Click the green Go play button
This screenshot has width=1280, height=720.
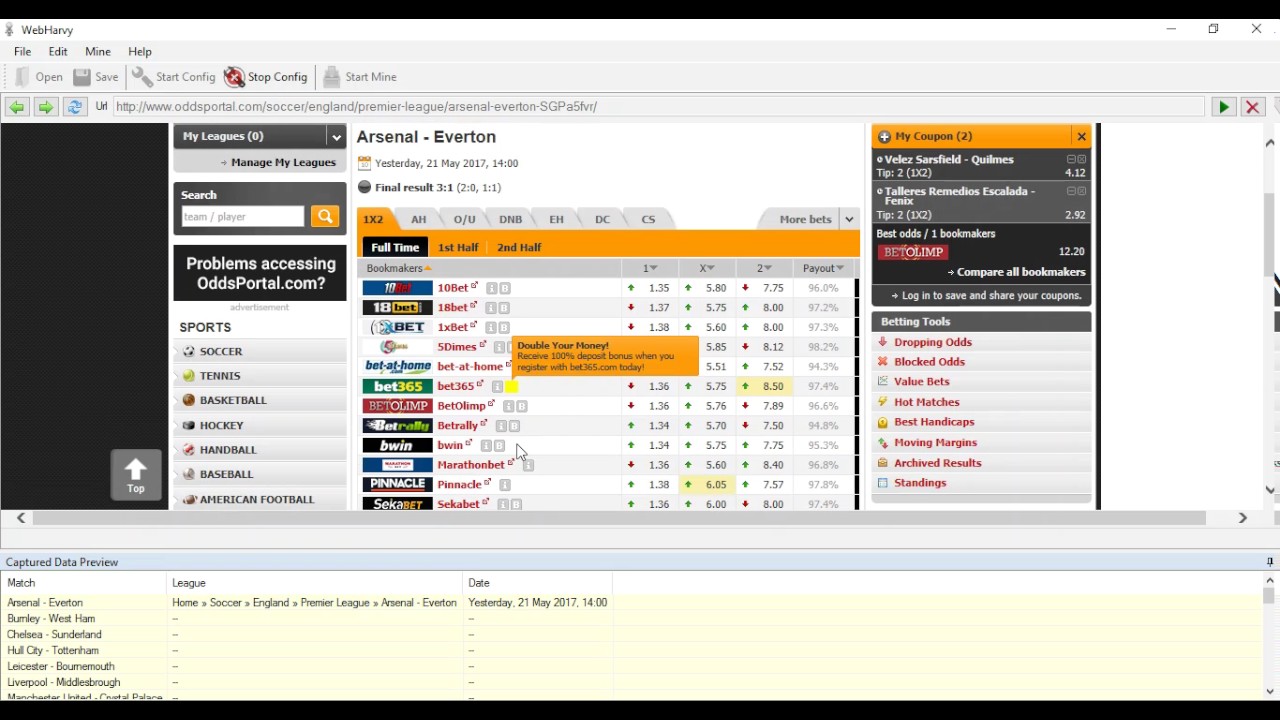coord(1223,107)
